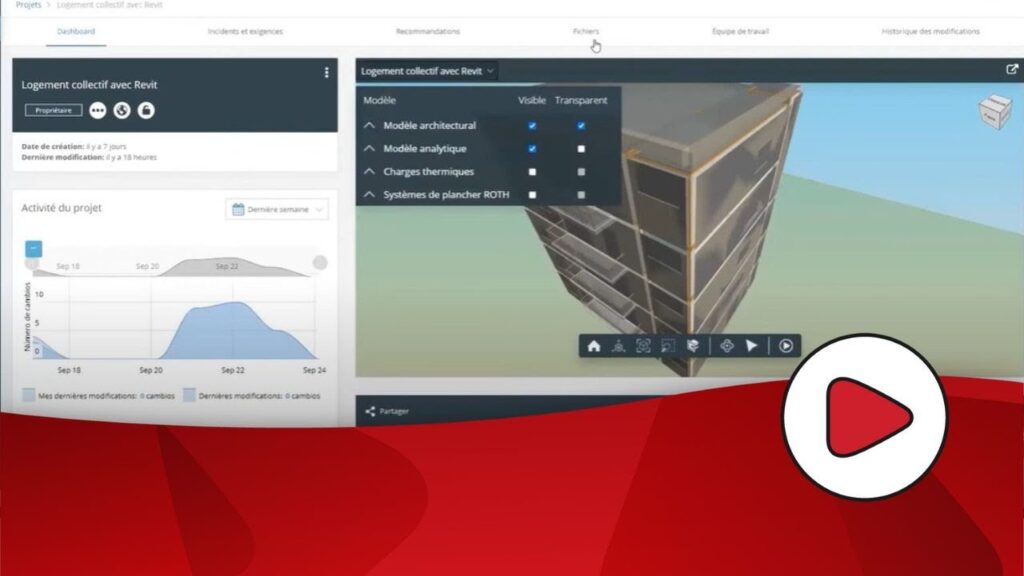This screenshot has width=1024, height=576.
Task: Click the Projets breadcrumb link
Action: pos(29,5)
